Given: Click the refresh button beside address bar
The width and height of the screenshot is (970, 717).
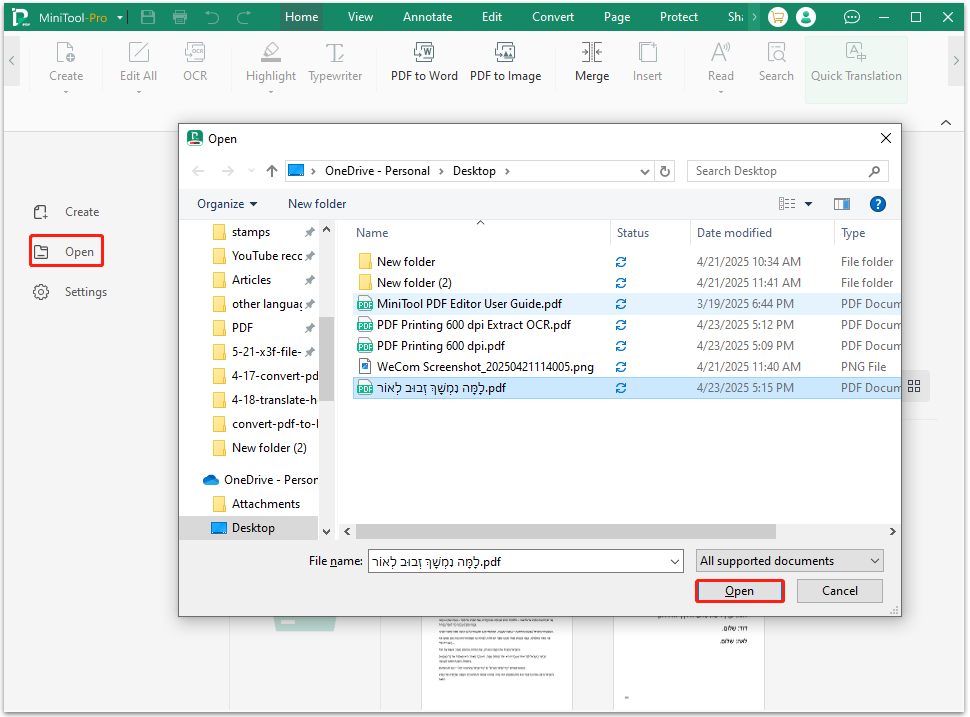Looking at the screenshot, I should click(666, 171).
